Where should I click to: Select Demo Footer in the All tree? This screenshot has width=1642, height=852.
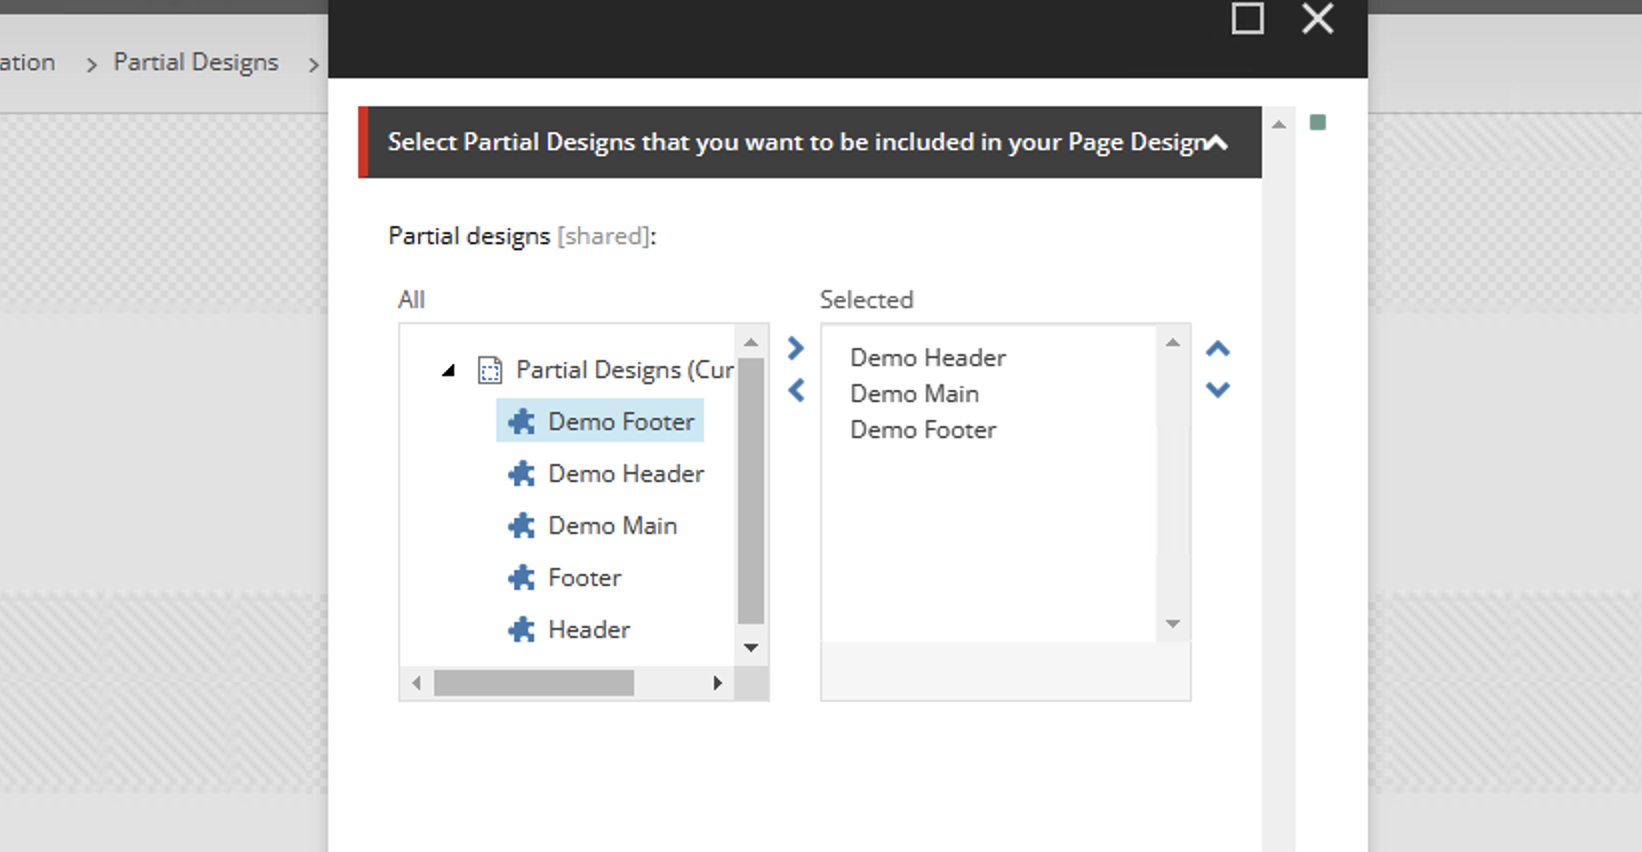coord(620,421)
